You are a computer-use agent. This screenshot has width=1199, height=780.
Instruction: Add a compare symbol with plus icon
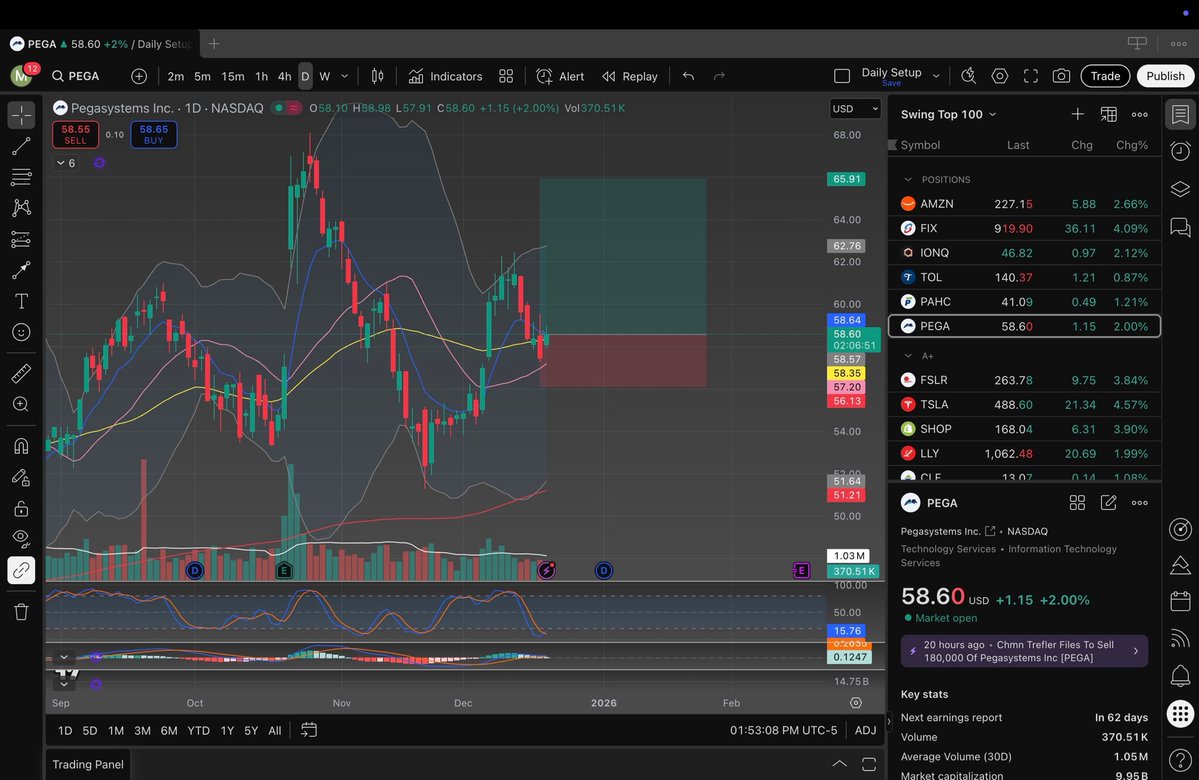(x=138, y=76)
